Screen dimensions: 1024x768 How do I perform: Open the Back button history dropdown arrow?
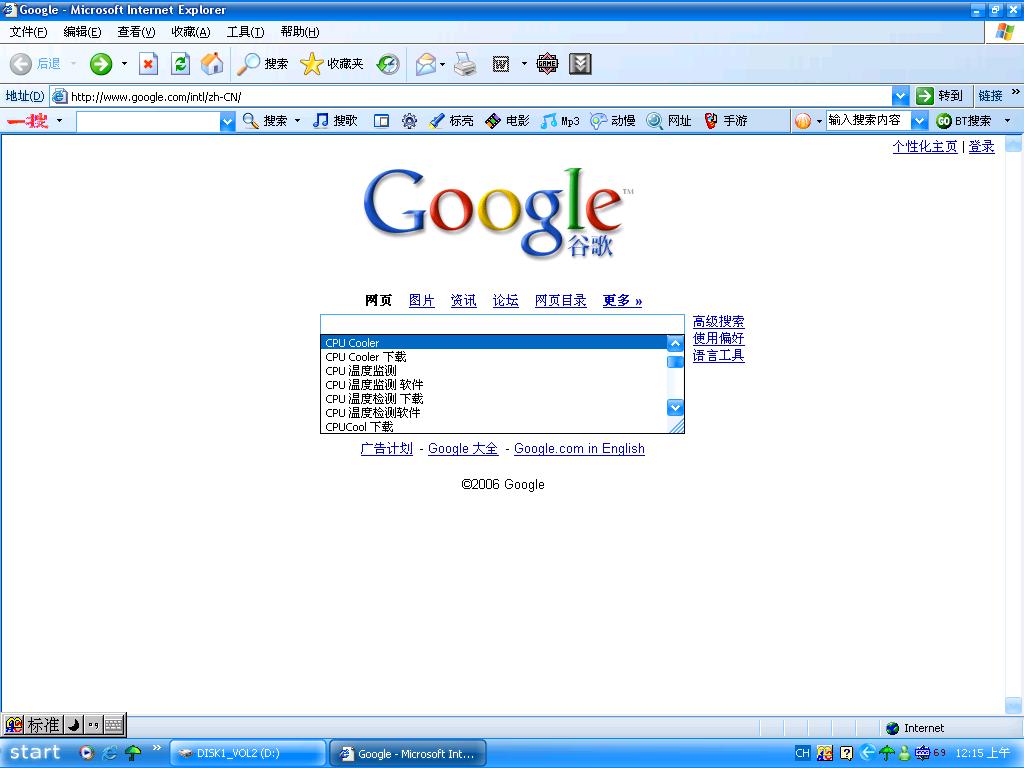(x=73, y=63)
